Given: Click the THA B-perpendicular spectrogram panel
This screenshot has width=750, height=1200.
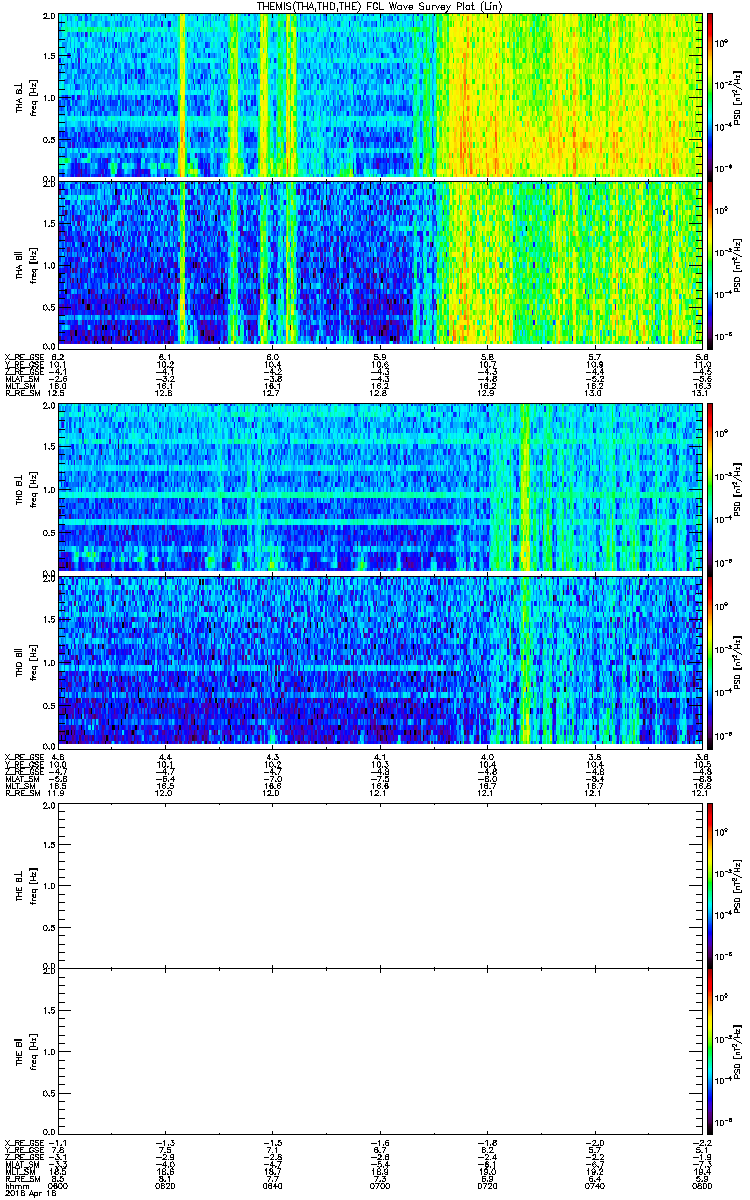Looking at the screenshot, I should 380,96.
